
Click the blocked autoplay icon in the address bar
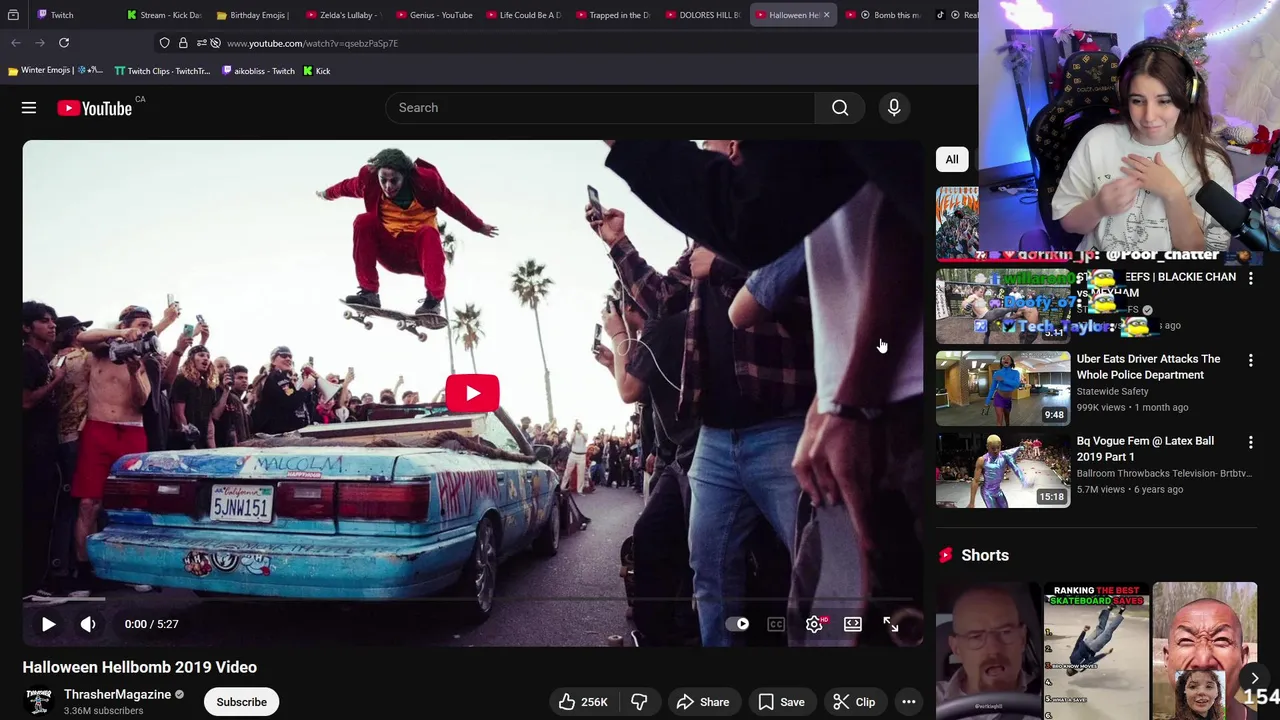click(x=215, y=43)
